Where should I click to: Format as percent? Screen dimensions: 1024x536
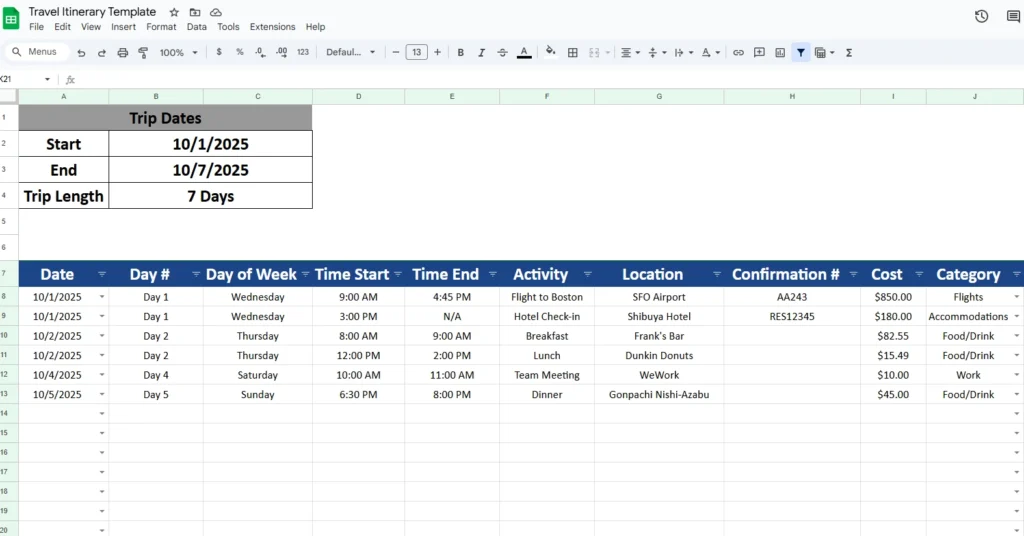(x=240, y=52)
